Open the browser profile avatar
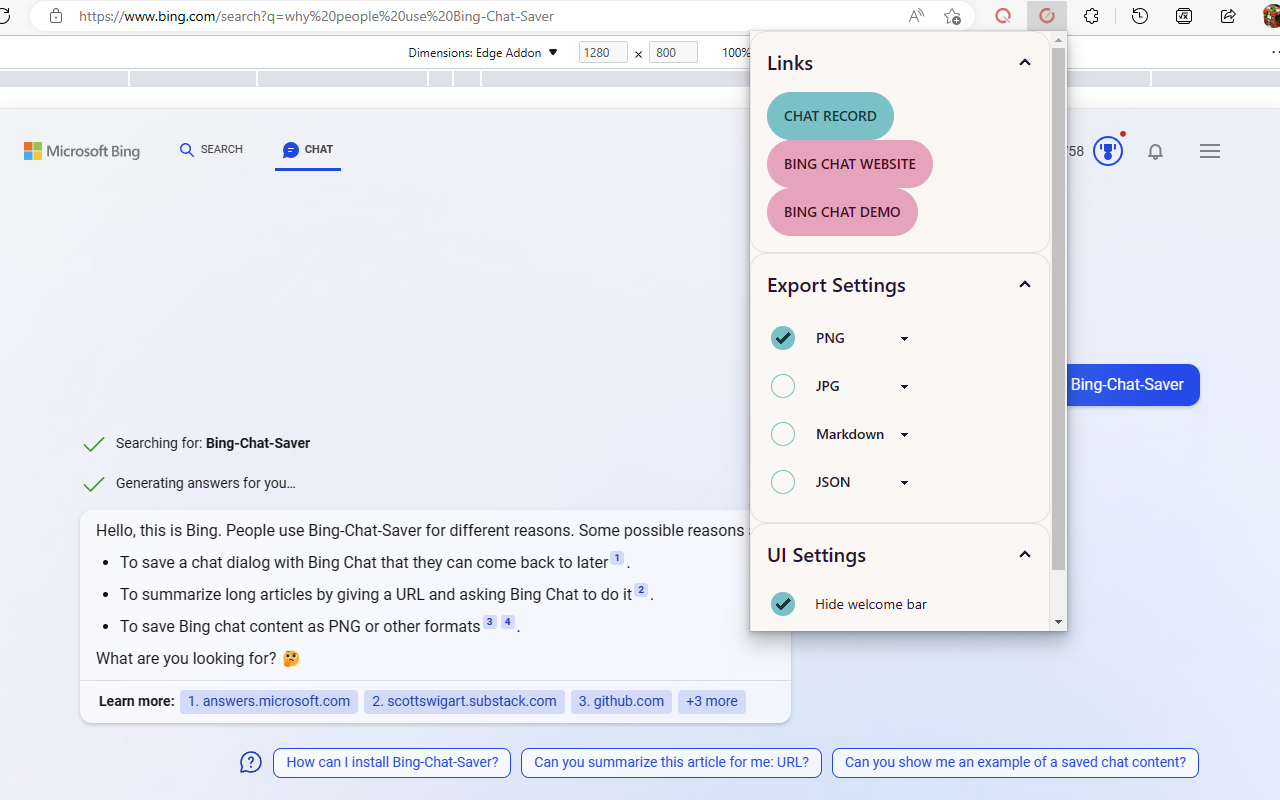 pos(1271,16)
